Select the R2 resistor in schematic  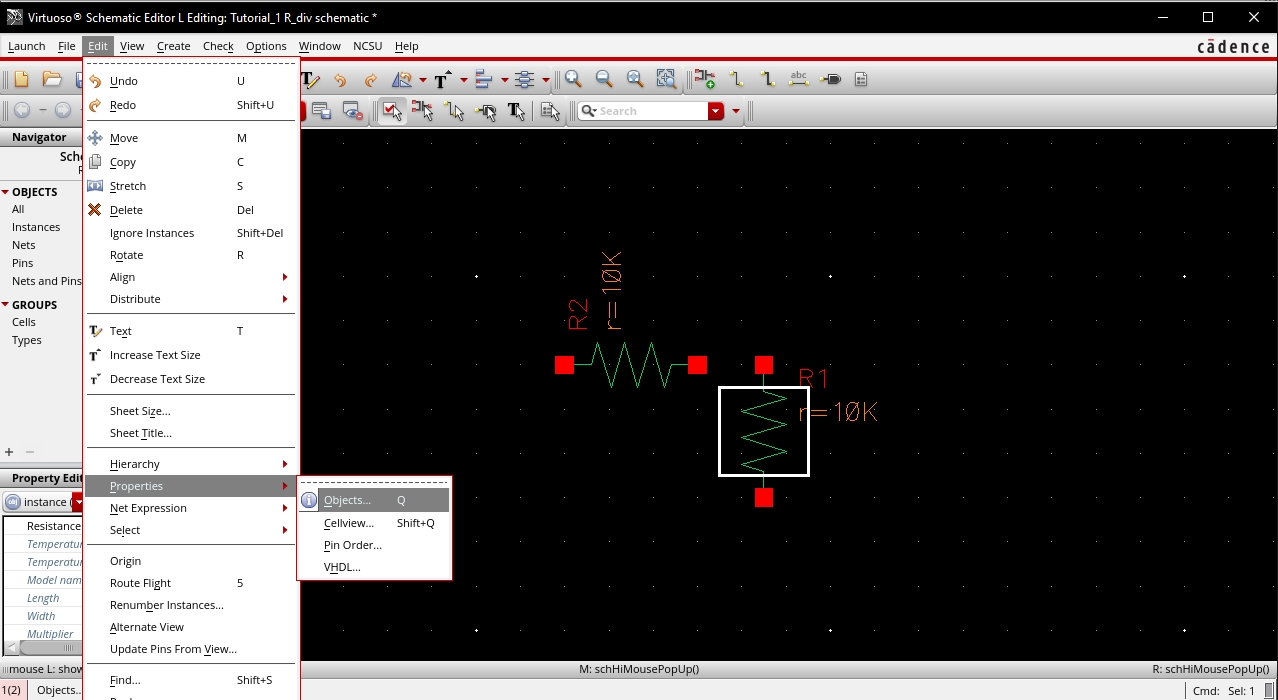coord(631,365)
